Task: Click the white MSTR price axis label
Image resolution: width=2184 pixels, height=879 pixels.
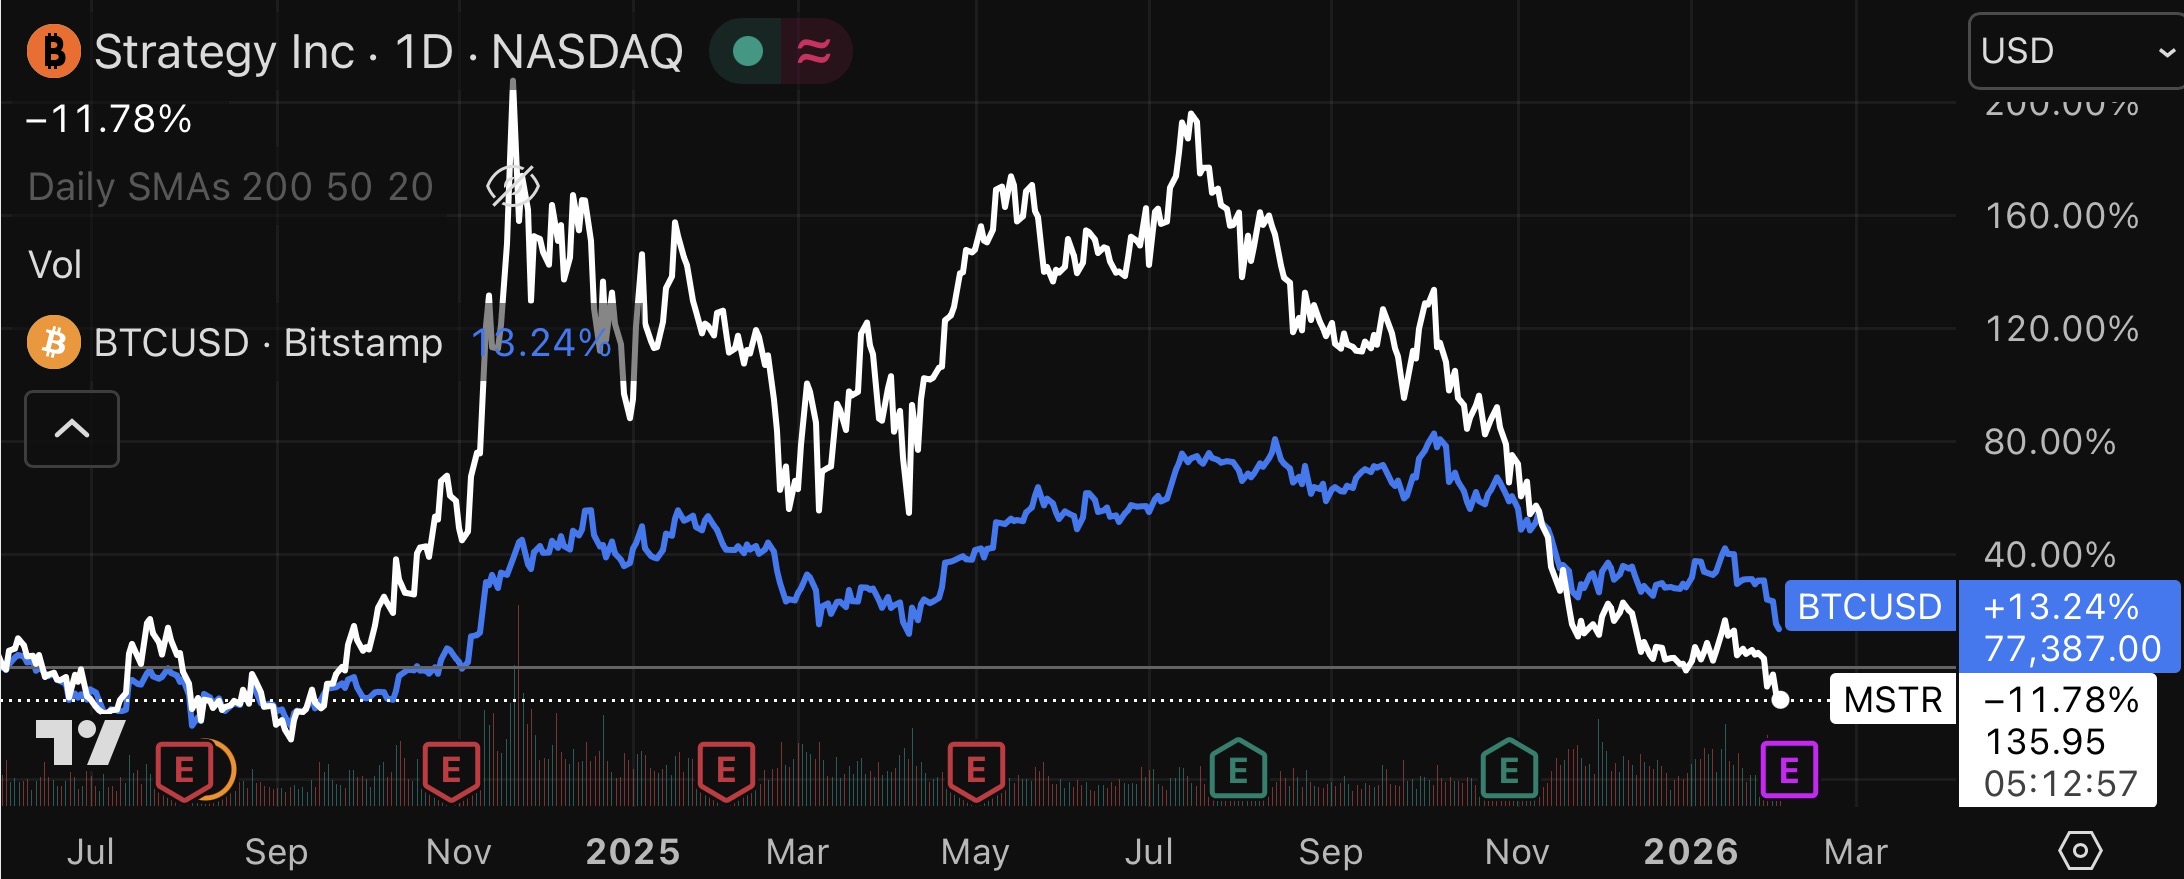Action: click(x=1893, y=699)
